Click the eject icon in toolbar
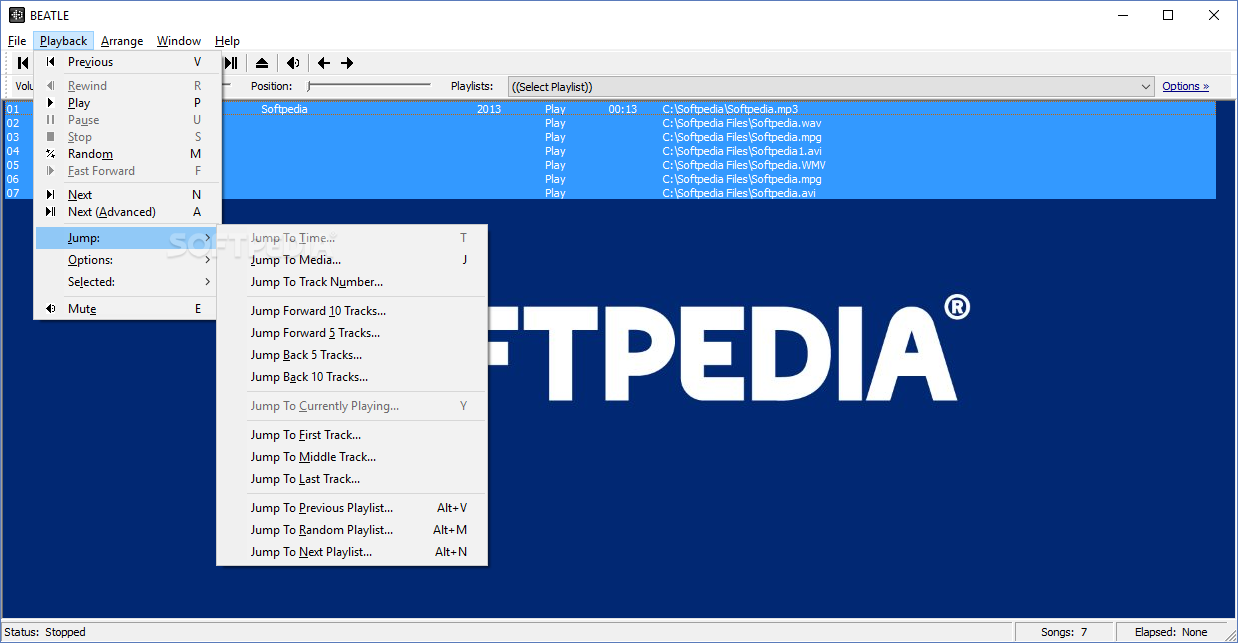The height and width of the screenshot is (643, 1238). tap(261, 63)
